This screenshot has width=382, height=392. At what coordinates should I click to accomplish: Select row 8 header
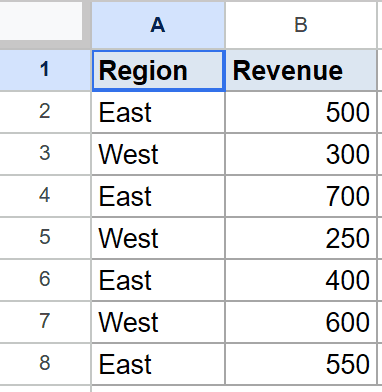45,364
